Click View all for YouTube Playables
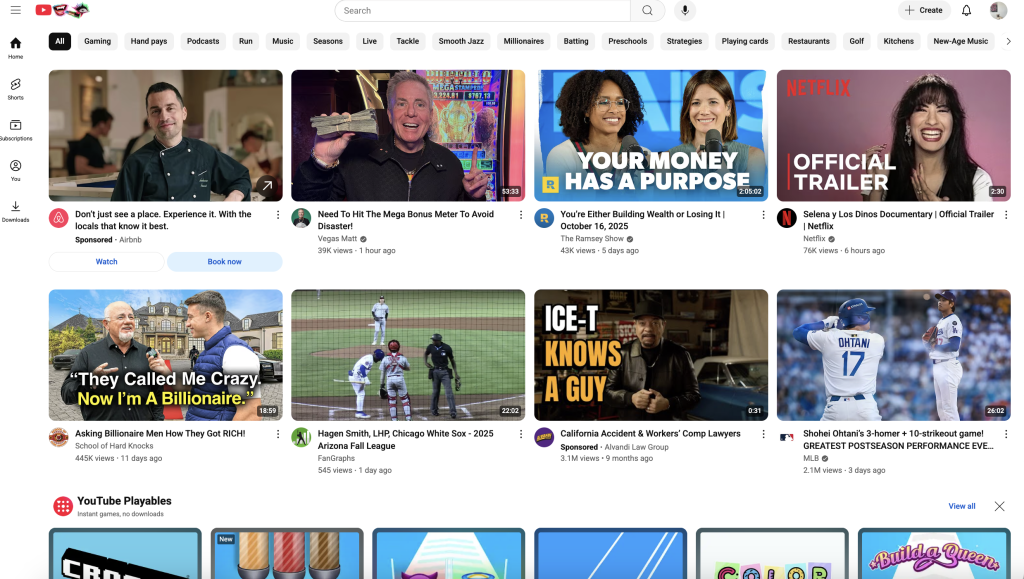 pos(961,506)
